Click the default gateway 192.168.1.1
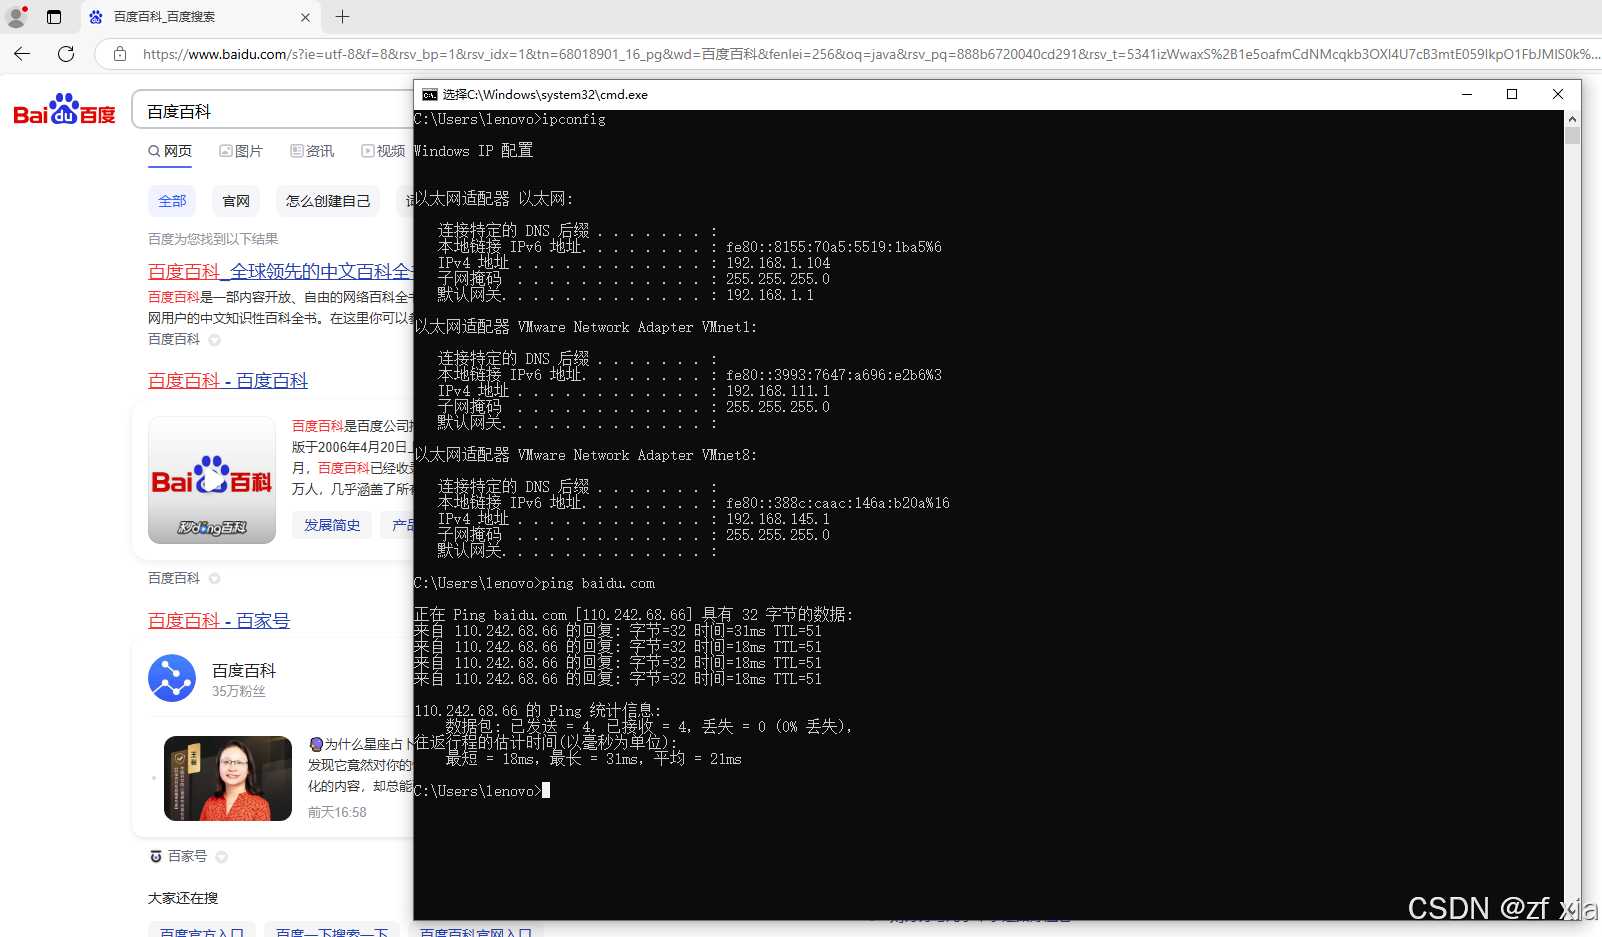1602x937 pixels. pos(770,295)
